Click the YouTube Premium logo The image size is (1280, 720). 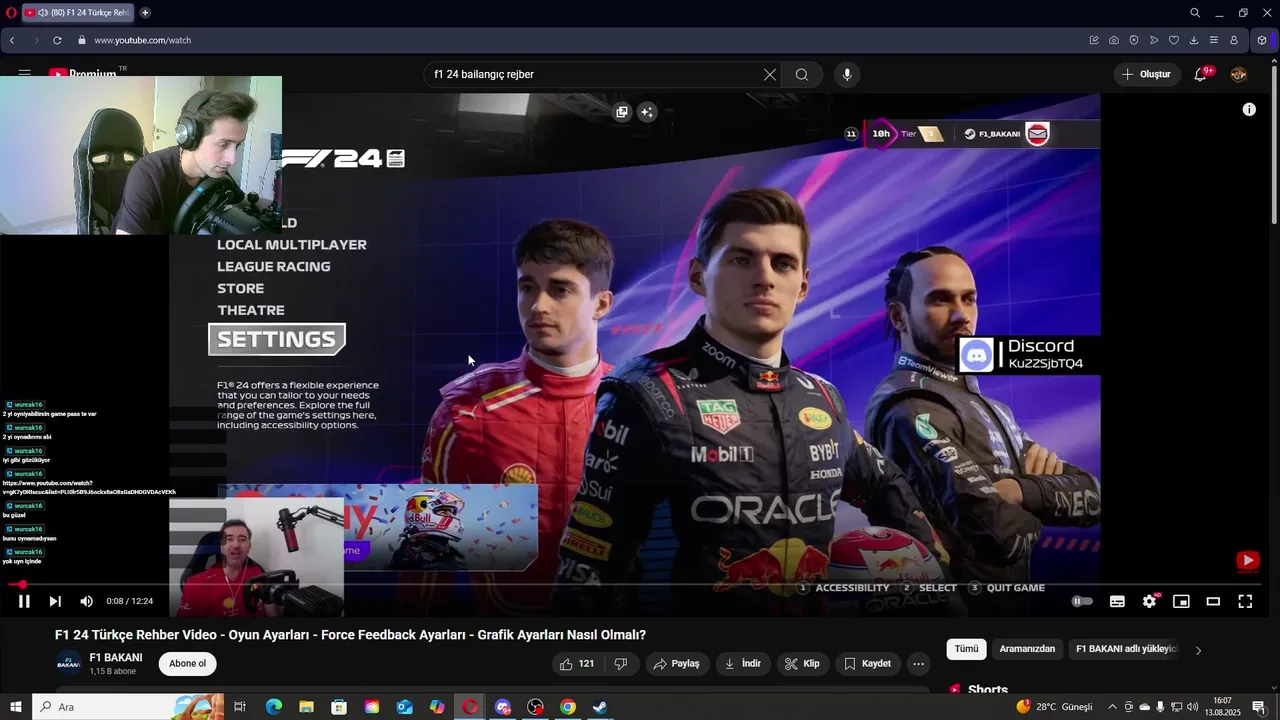pyautogui.click(x=82, y=74)
